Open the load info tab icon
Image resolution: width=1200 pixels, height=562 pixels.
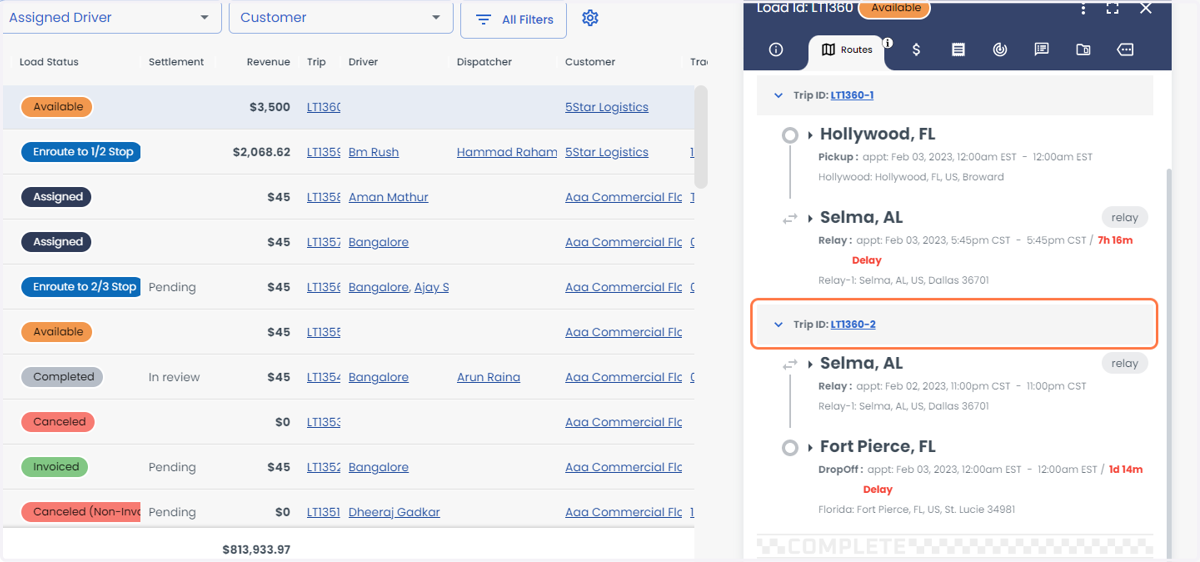775,49
